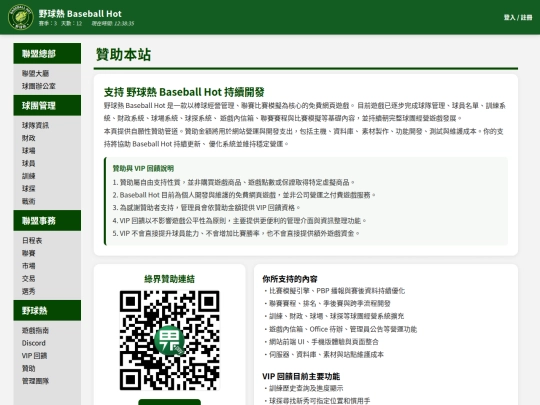Open 球團辦公室 in the sidebar
The image size is (540, 405).
[x=39, y=86]
